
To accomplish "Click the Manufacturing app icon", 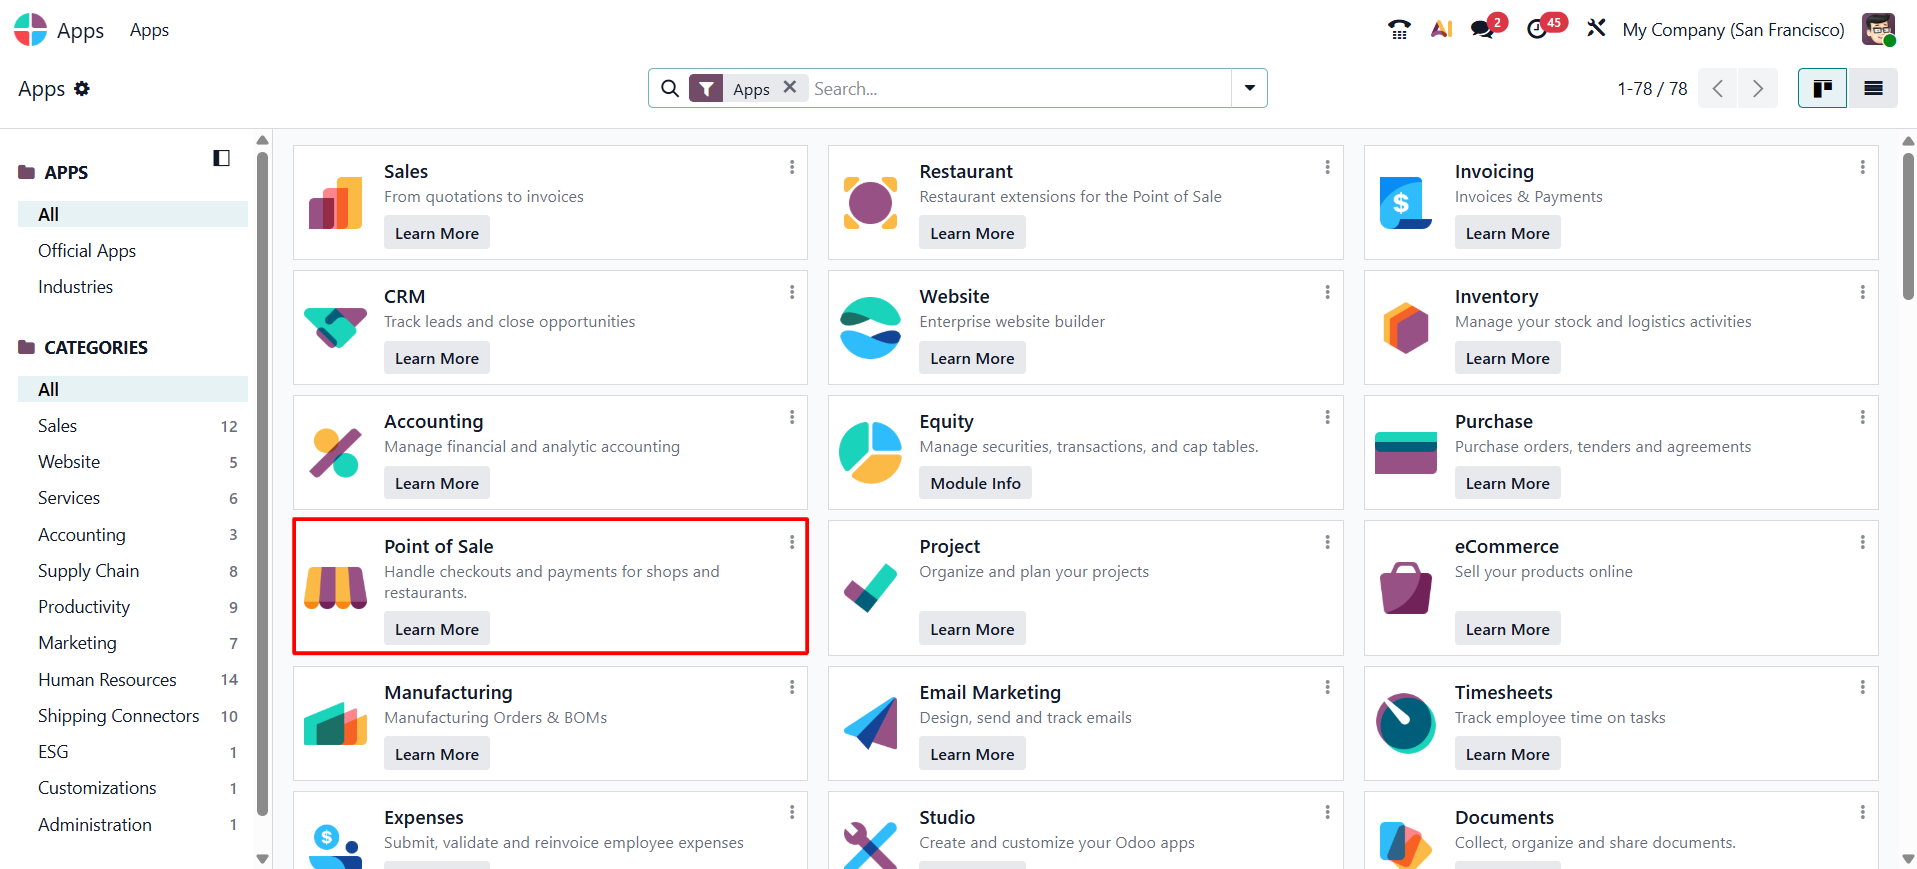I will [x=336, y=724].
